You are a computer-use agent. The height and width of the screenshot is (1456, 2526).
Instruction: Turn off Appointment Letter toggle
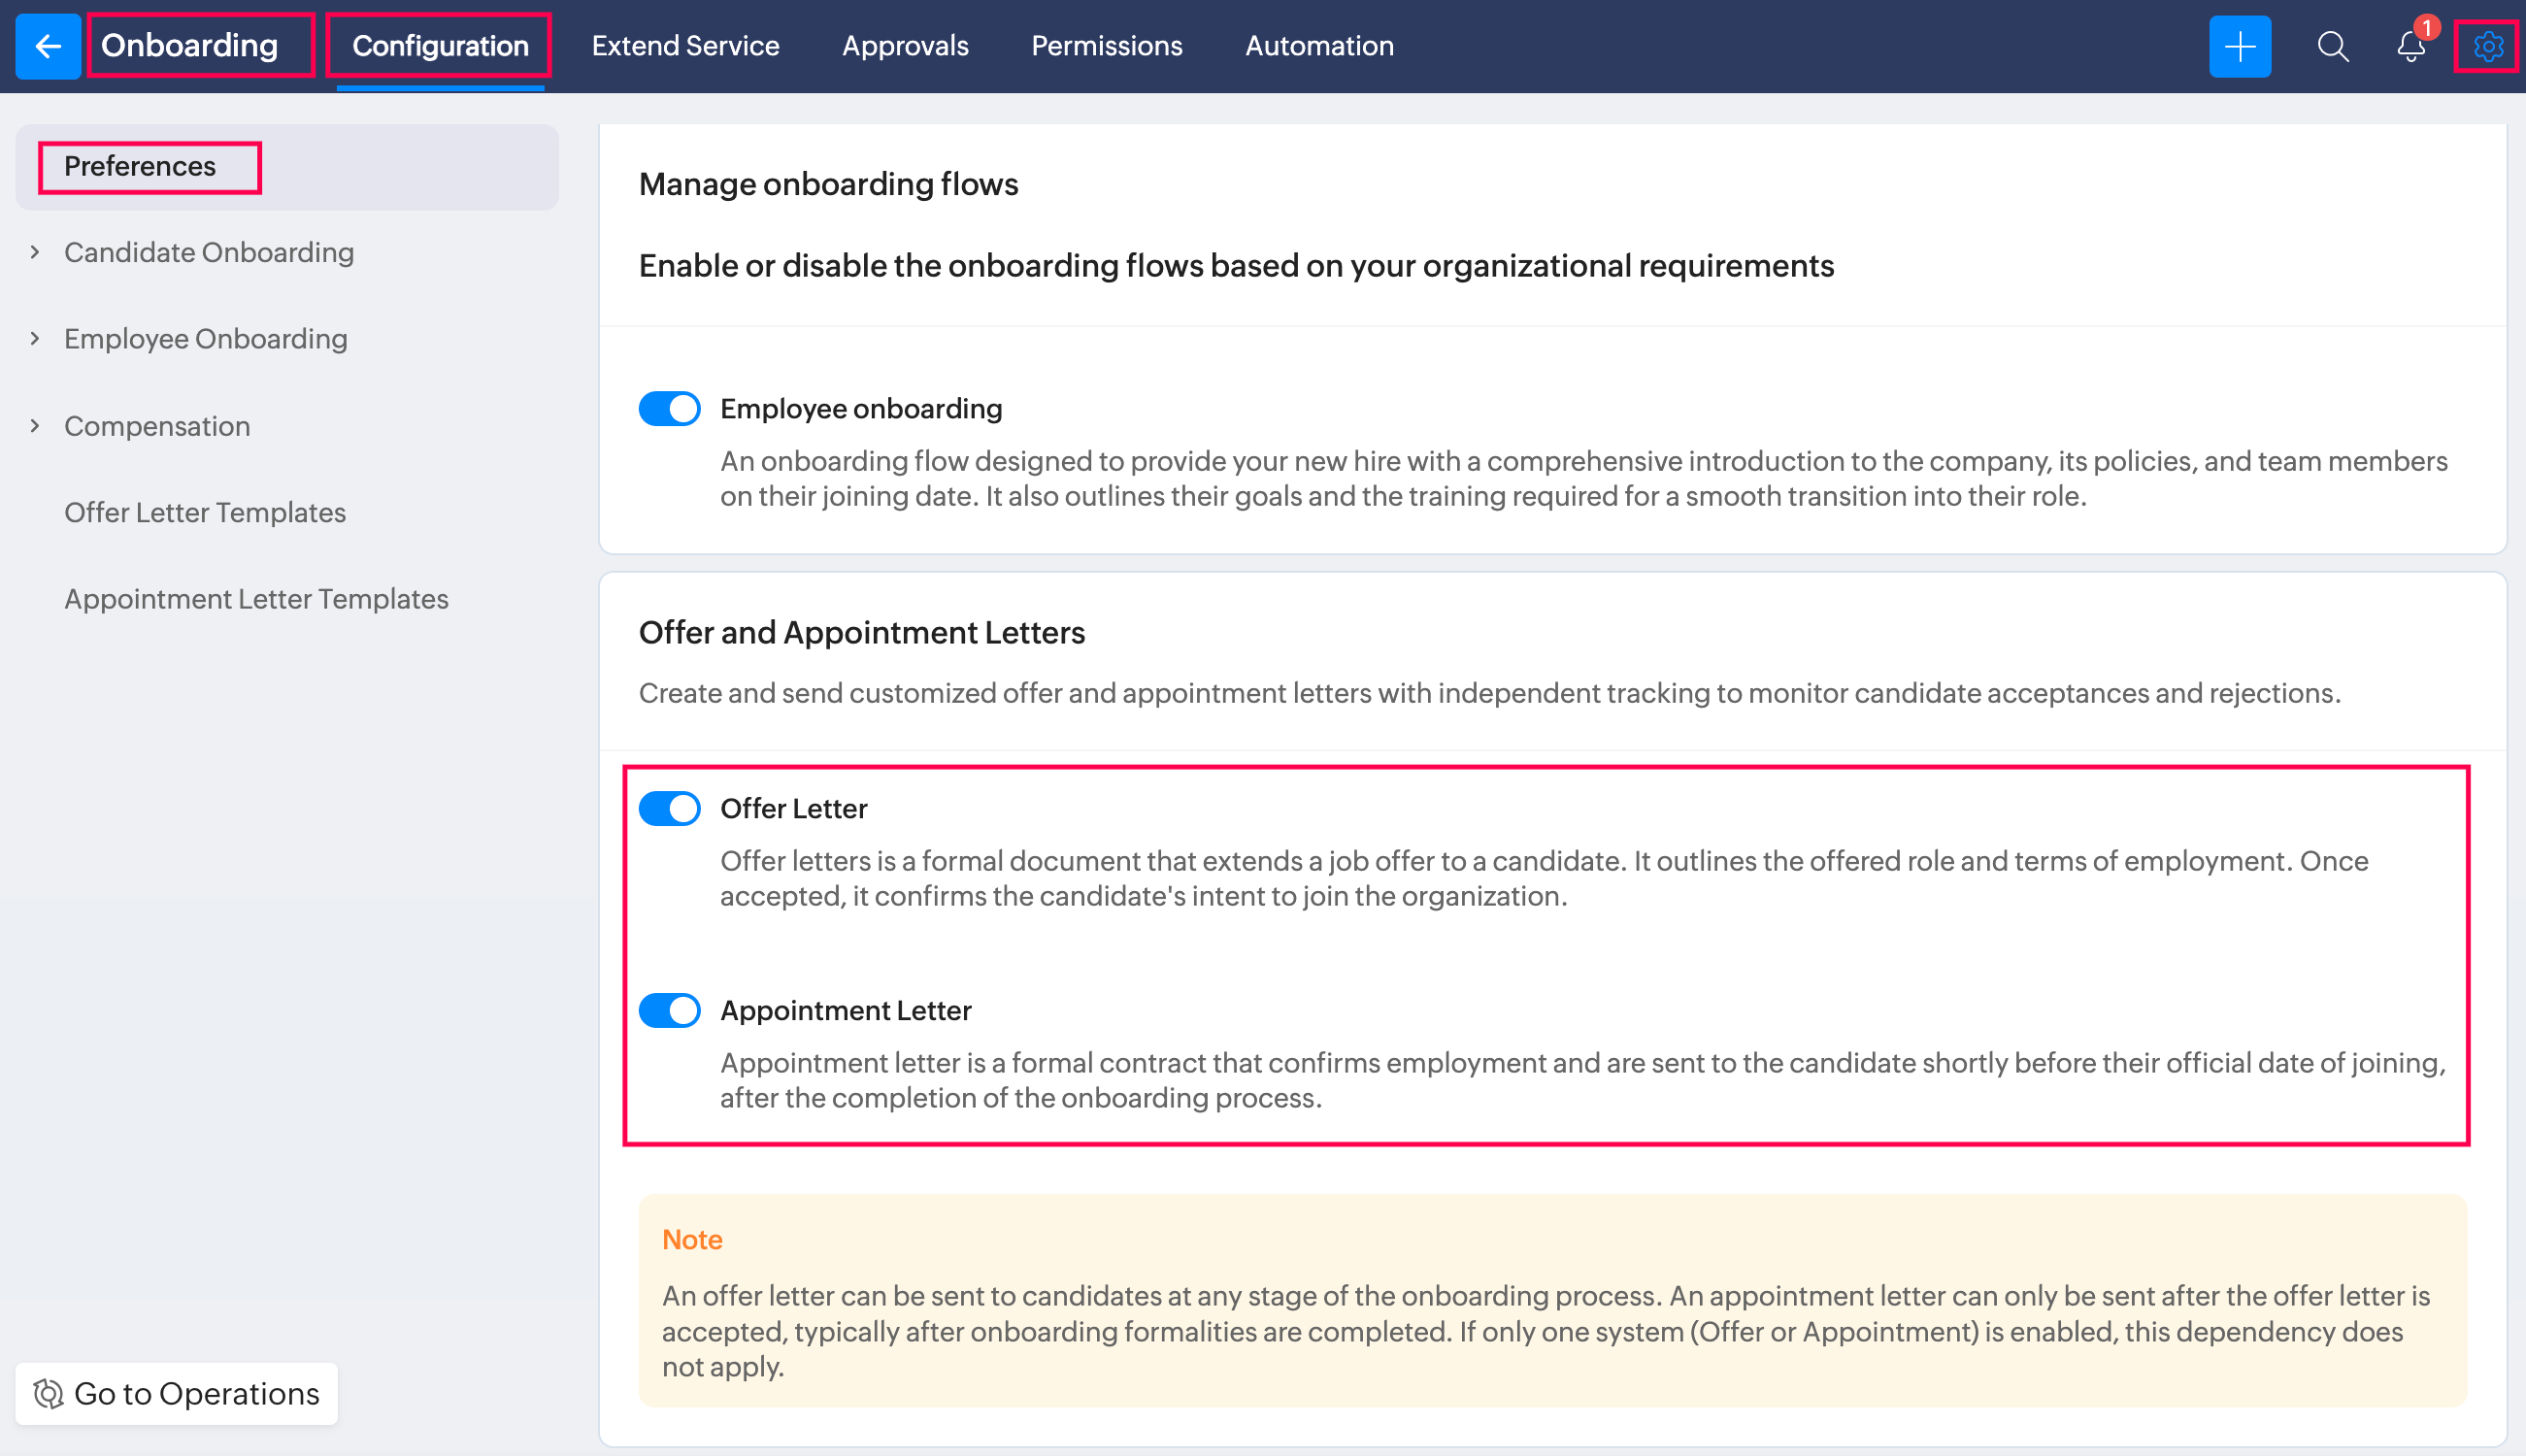669,1011
